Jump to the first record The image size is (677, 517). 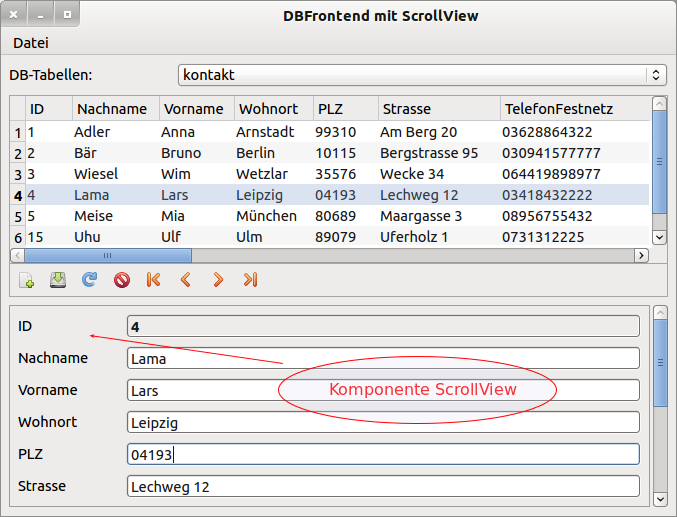pyautogui.click(x=153, y=280)
